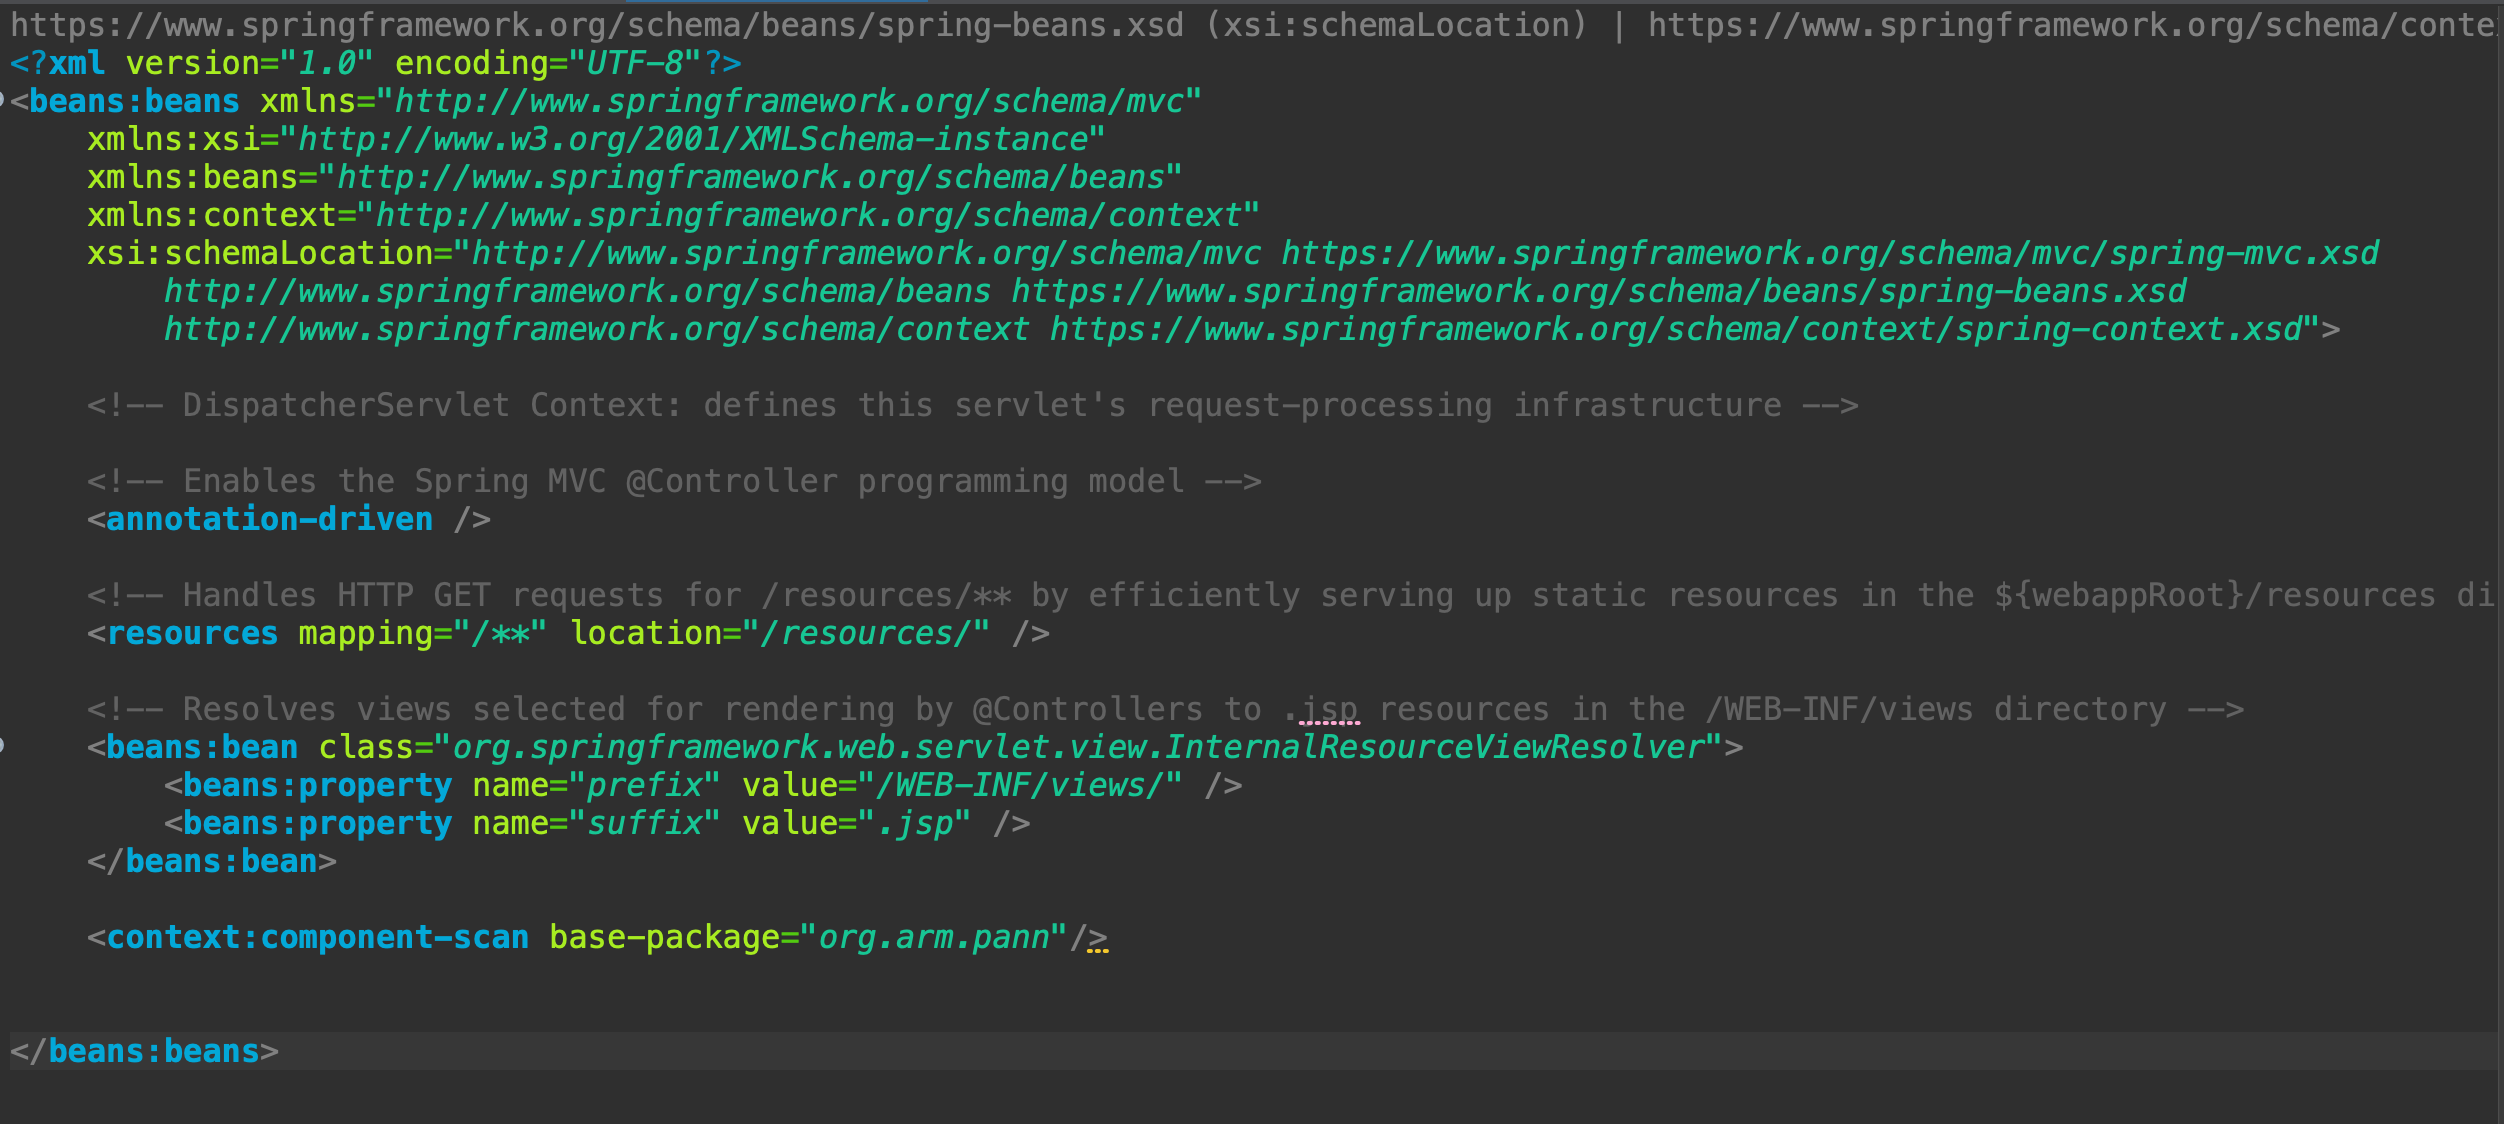The width and height of the screenshot is (2504, 1124).
Task: Collapse the beans:bean element fold marker
Action: pyautogui.click(x=3, y=746)
